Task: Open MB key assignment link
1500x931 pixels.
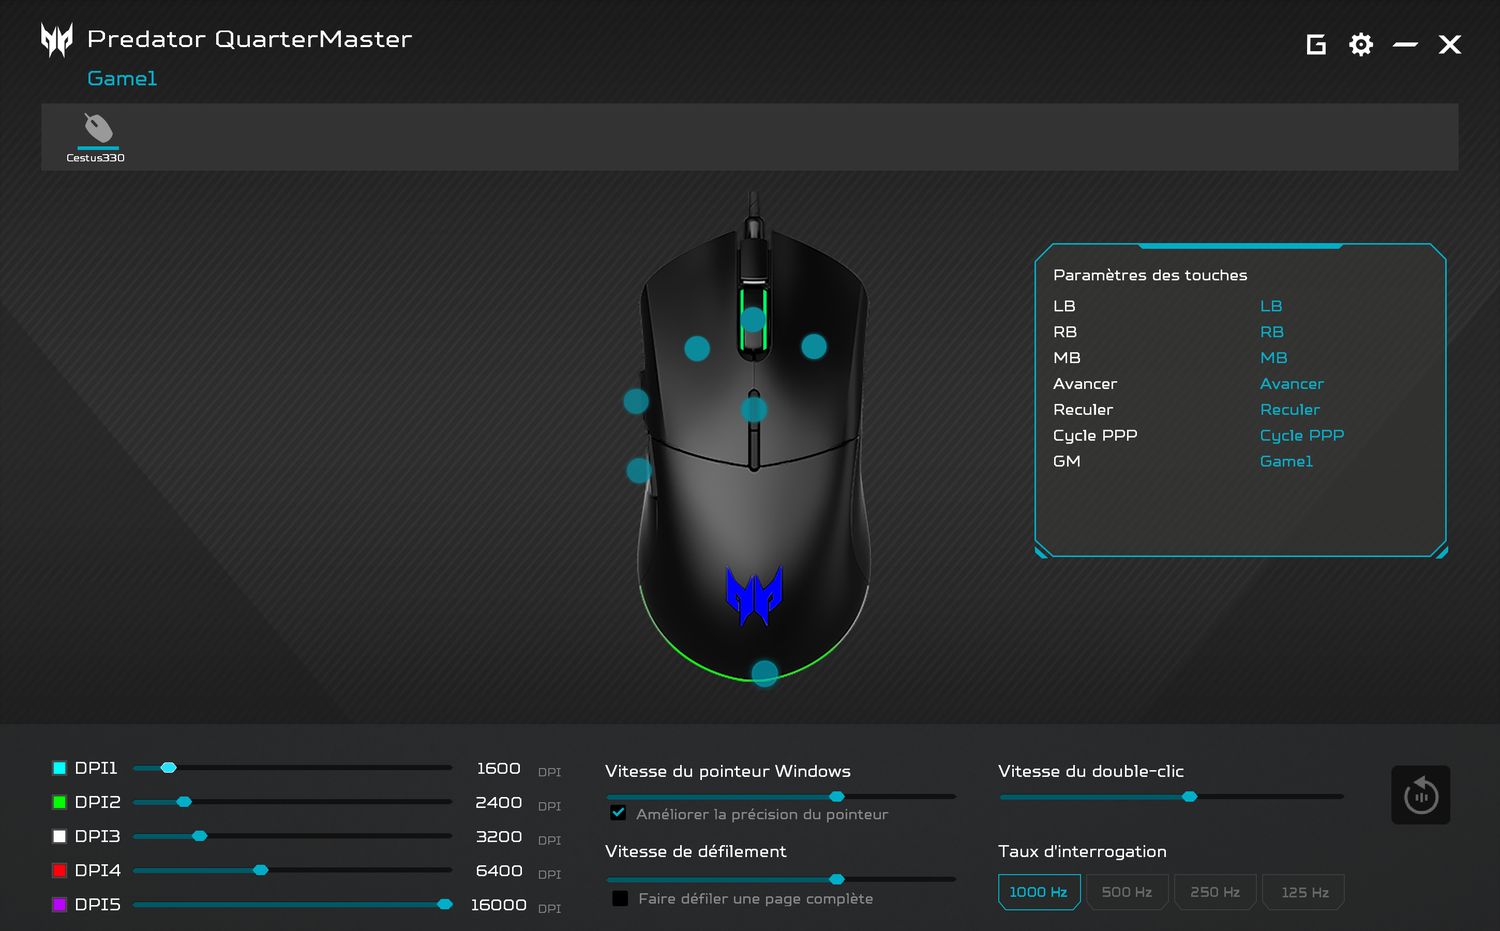Action: click(x=1274, y=358)
